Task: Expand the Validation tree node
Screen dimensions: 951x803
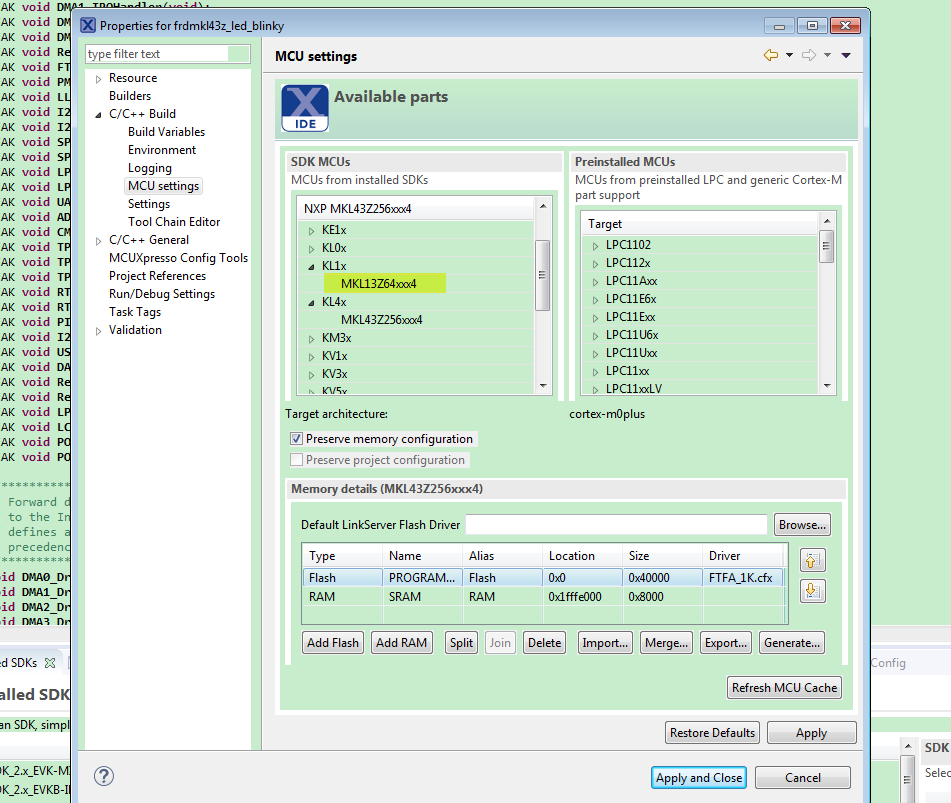Action: tap(98, 331)
